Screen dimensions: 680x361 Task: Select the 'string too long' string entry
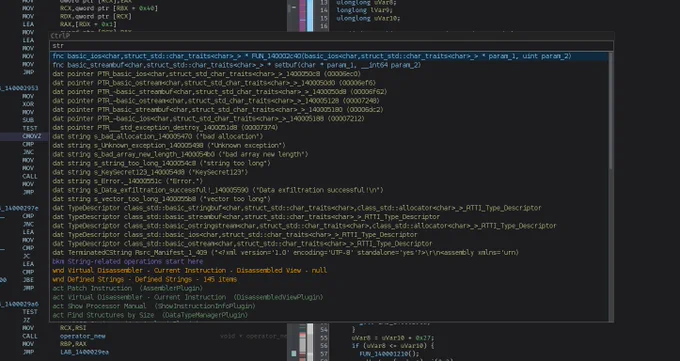click(x=329, y=163)
